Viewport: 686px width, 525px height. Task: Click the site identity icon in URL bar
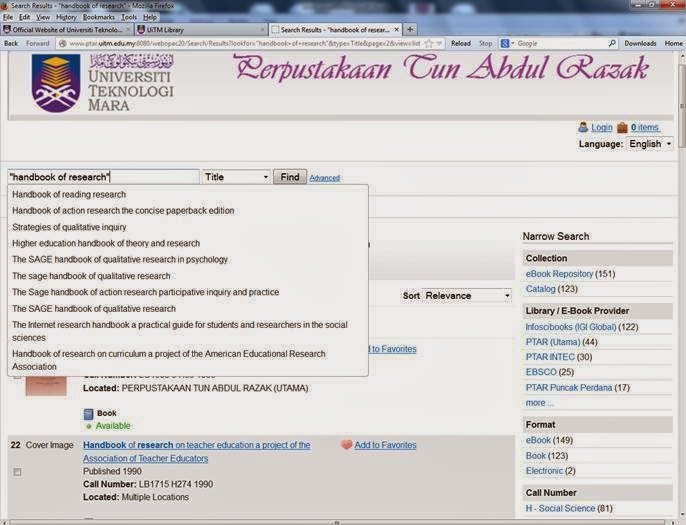[63, 43]
